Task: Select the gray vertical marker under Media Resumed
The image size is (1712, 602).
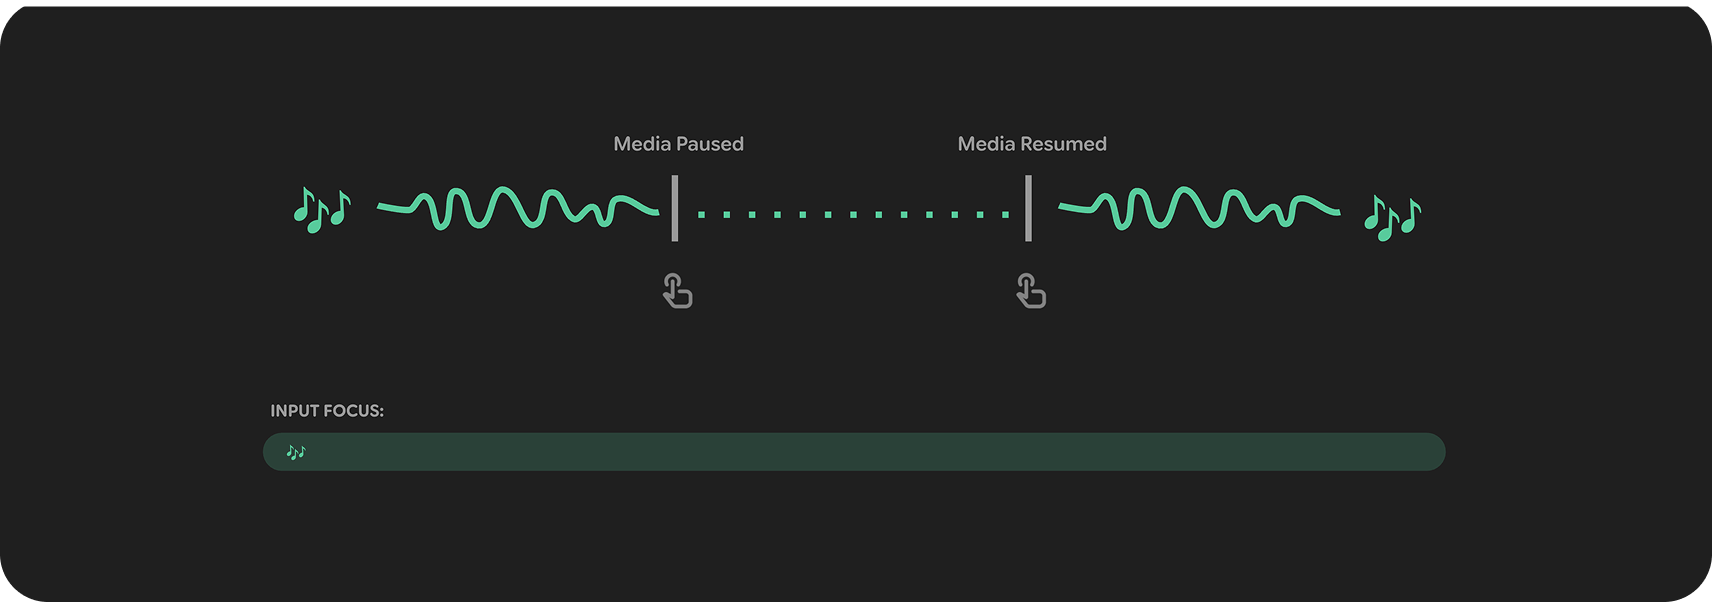Action: click(x=1028, y=208)
